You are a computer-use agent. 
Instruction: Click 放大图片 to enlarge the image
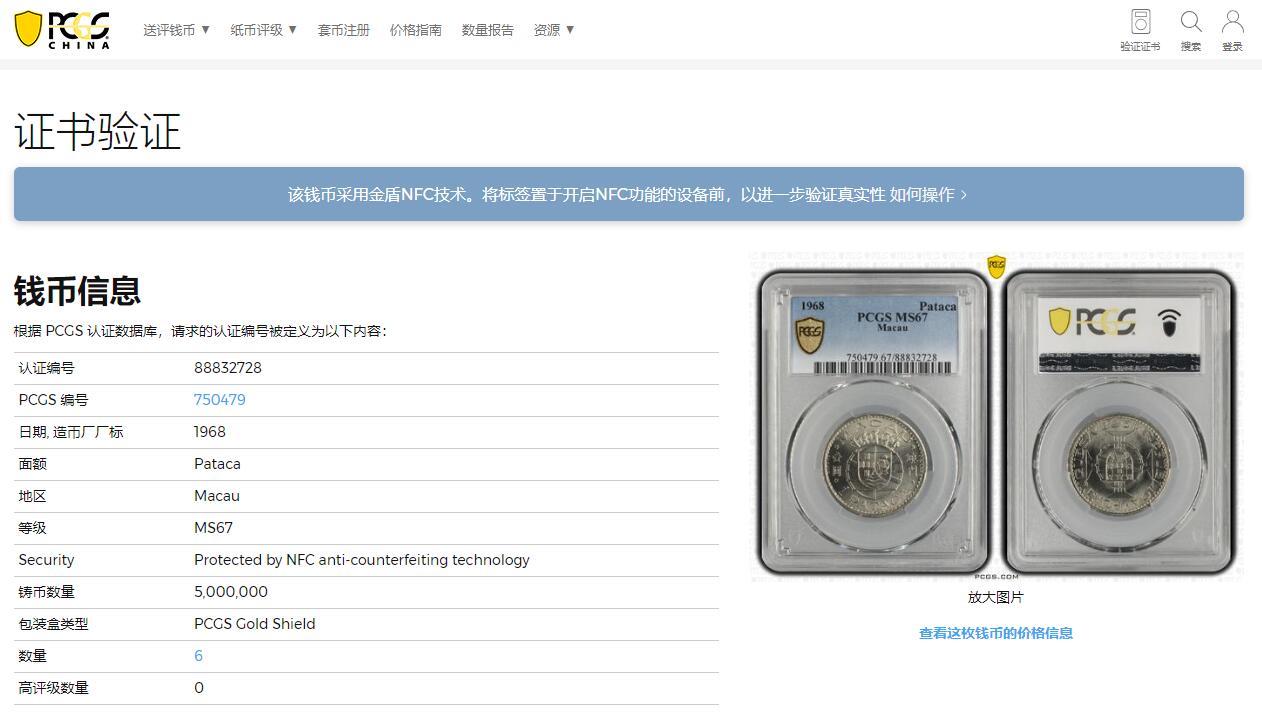pos(996,597)
